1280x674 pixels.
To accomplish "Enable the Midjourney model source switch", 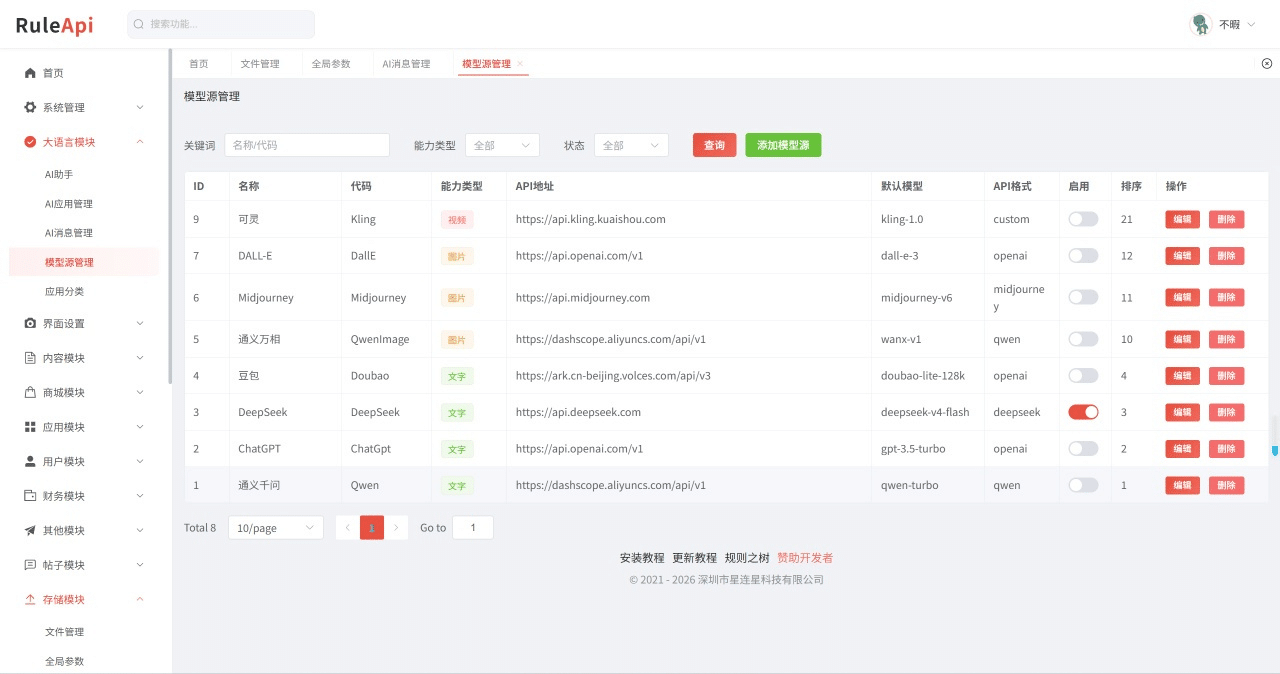I will [x=1083, y=297].
